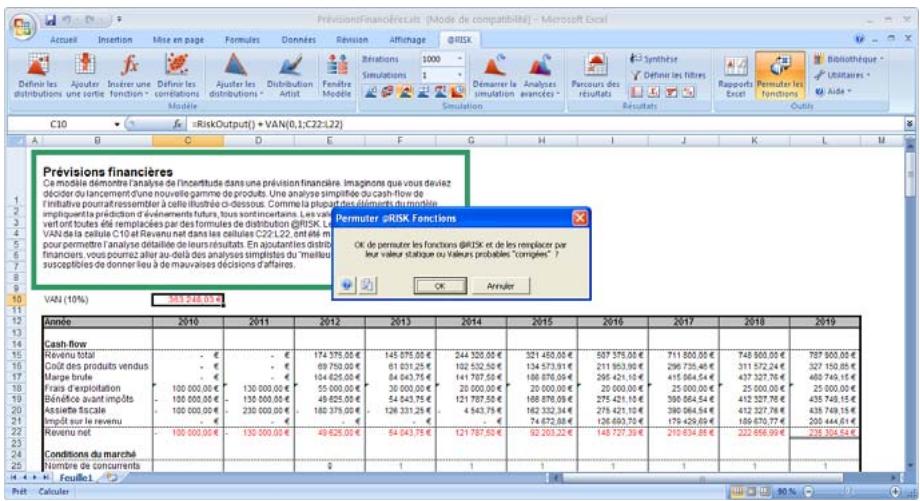The height and width of the screenshot is (501, 920).
Task: Select row 10 header
Action: (16, 299)
